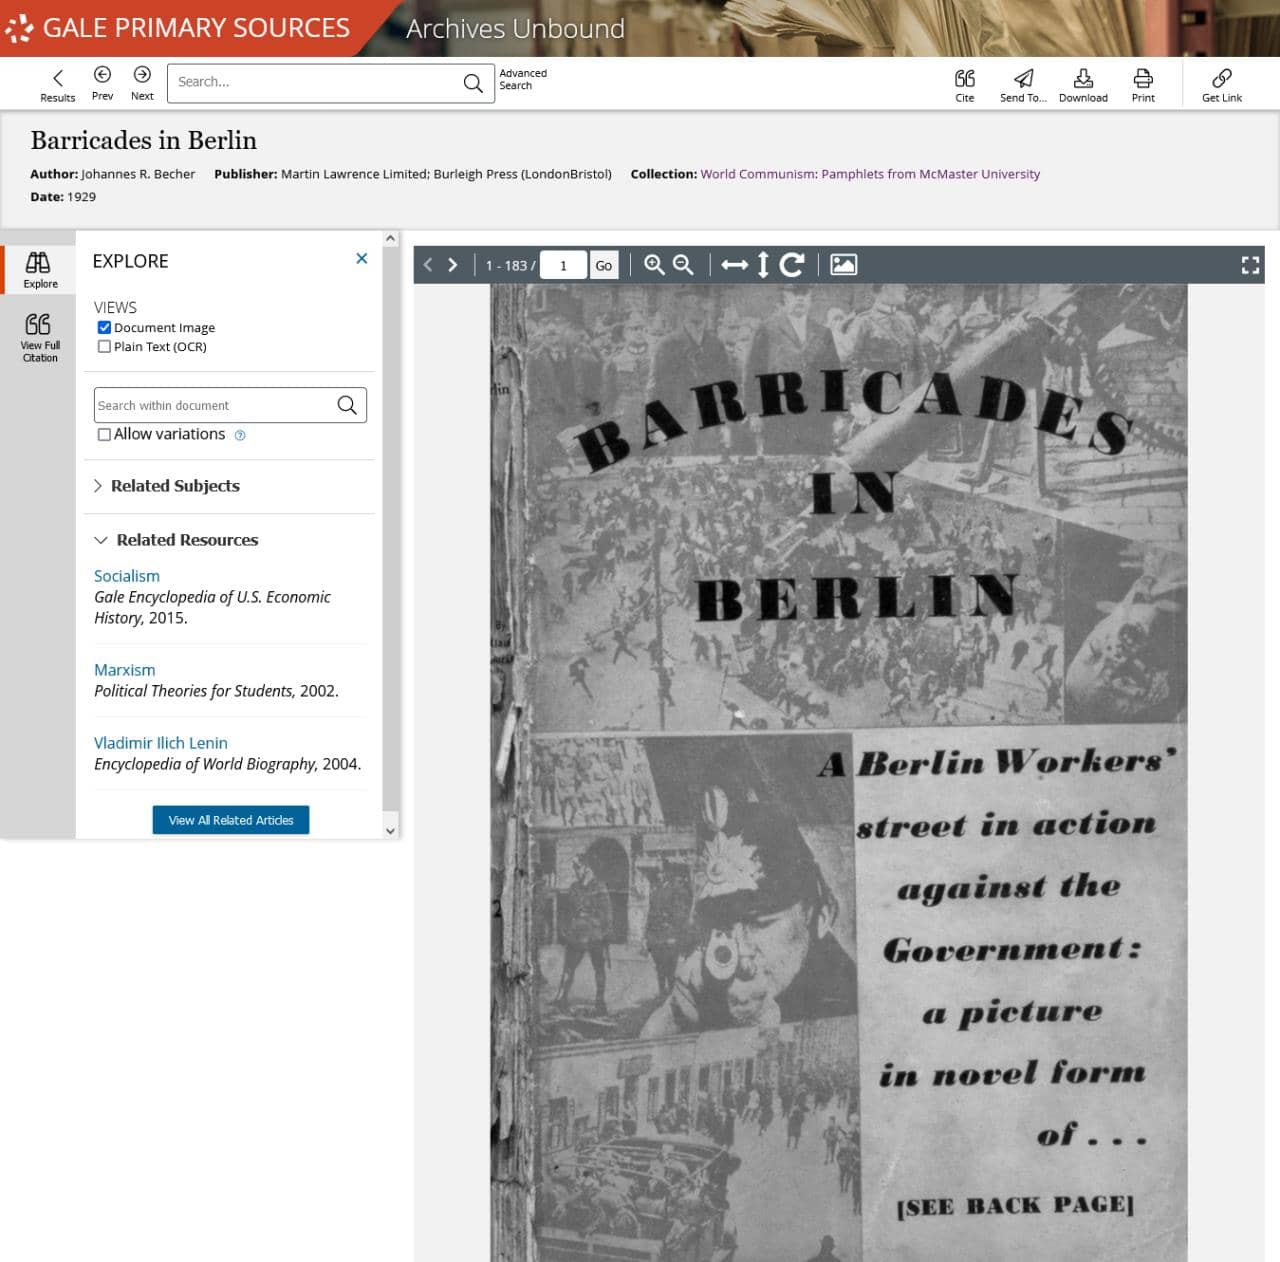Viewport: 1280px width, 1262px height.
Task: Zoom in on the document image
Action: [x=654, y=264]
